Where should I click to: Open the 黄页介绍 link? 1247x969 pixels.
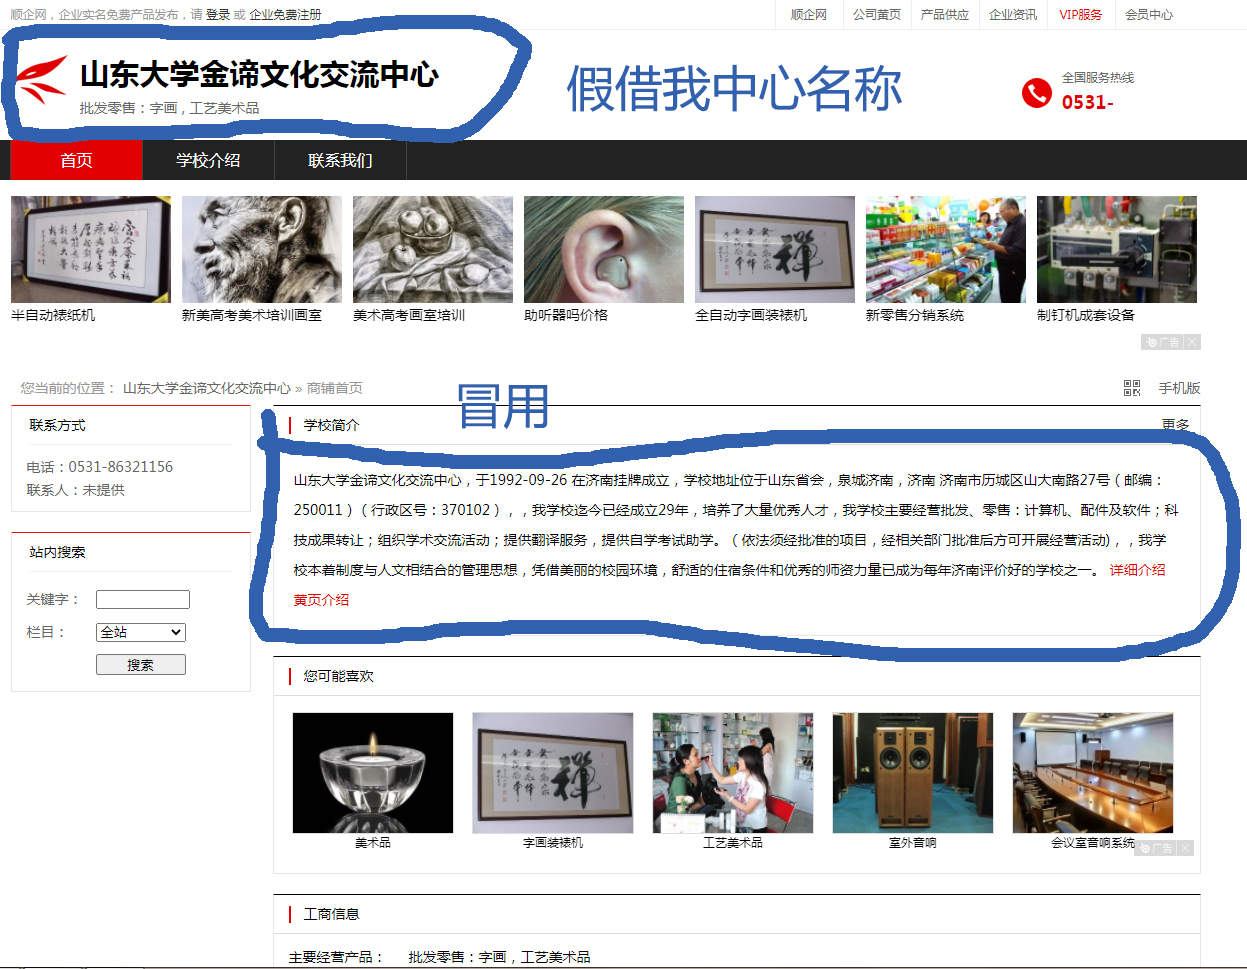click(321, 600)
